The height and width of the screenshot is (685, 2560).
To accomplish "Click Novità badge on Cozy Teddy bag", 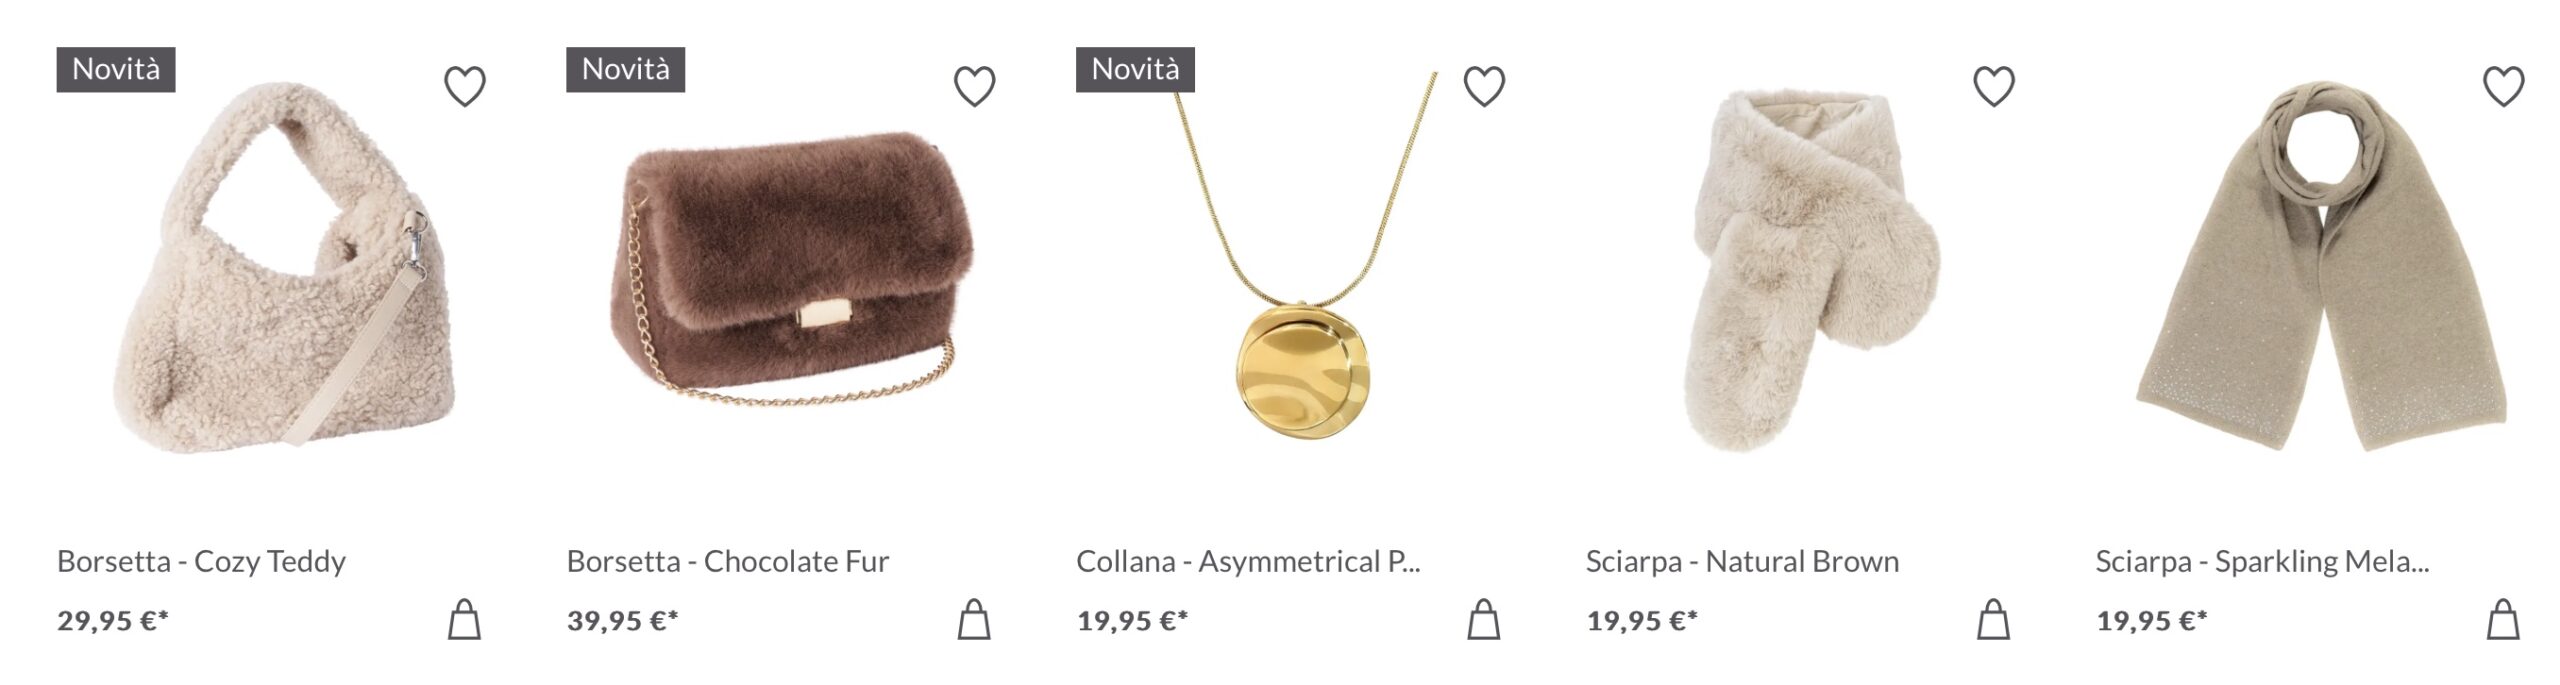I will pyautogui.click(x=116, y=69).
